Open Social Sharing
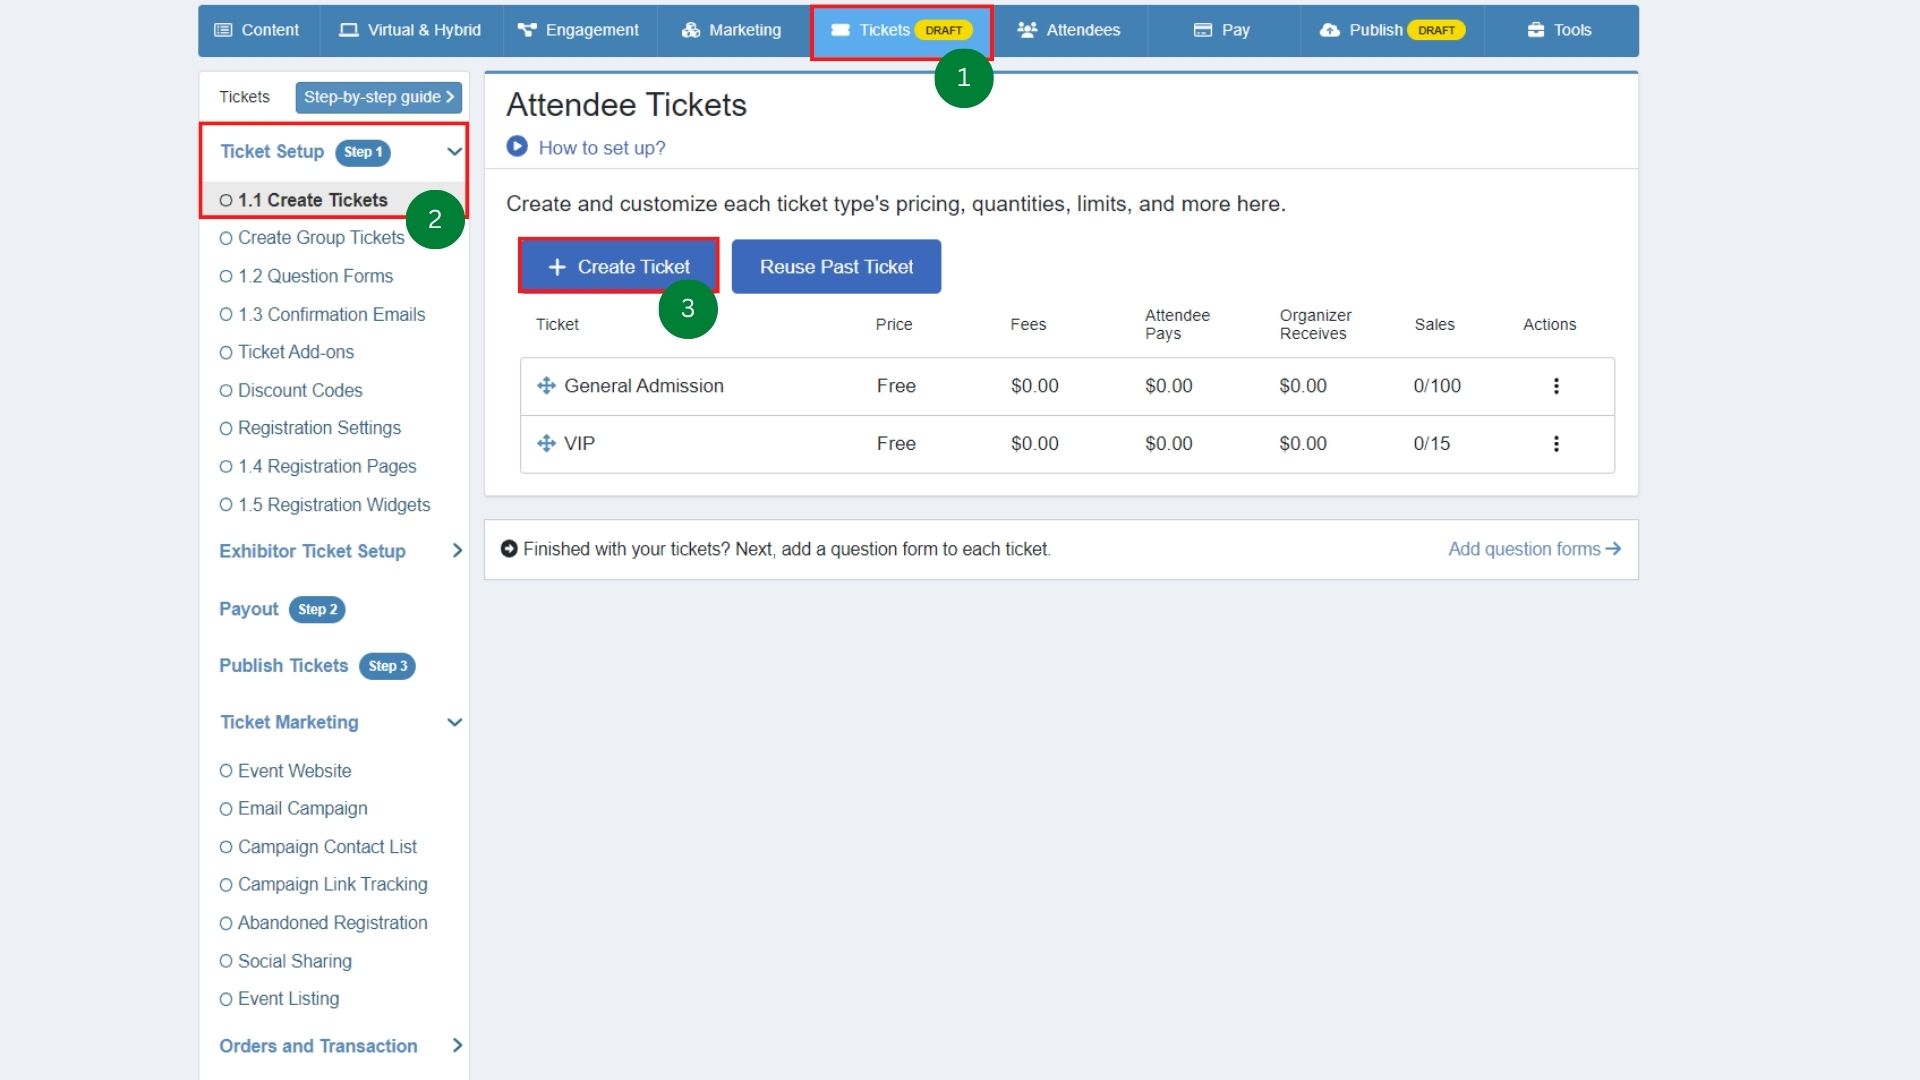 [286, 961]
